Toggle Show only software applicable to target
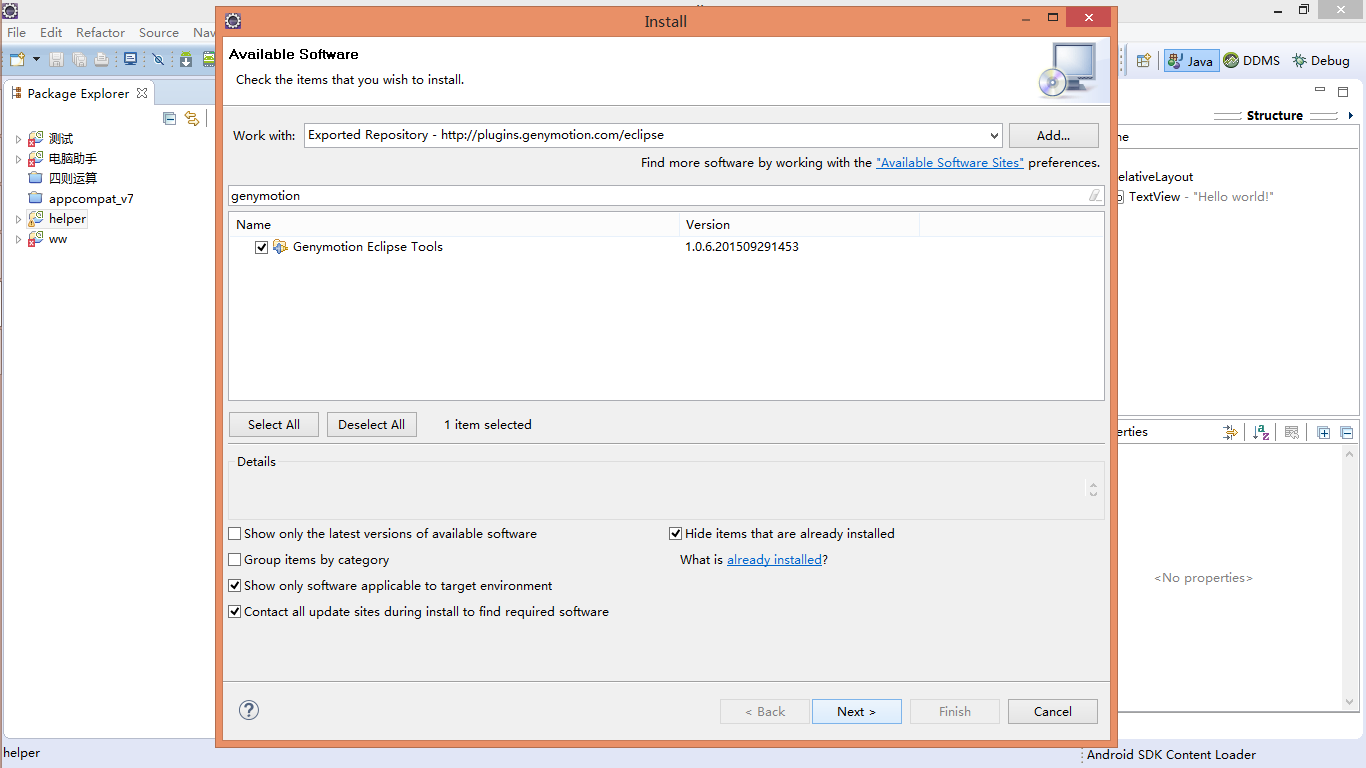Screen dimensions: 1366x768 pyautogui.click(x=235, y=586)
